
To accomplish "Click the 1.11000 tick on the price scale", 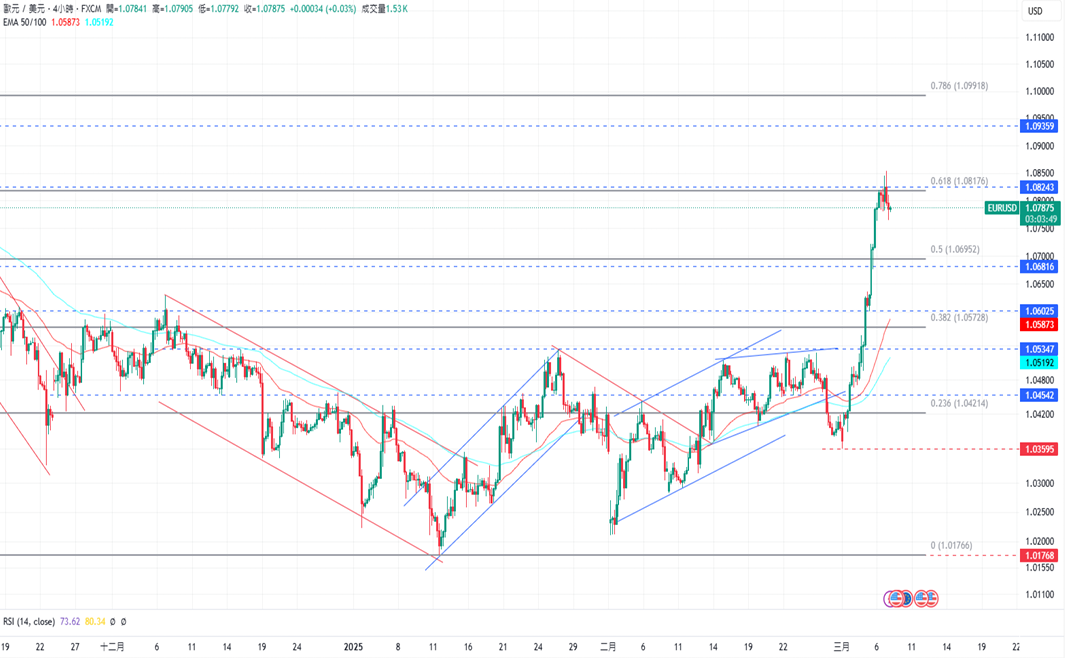I will 1040,38.
